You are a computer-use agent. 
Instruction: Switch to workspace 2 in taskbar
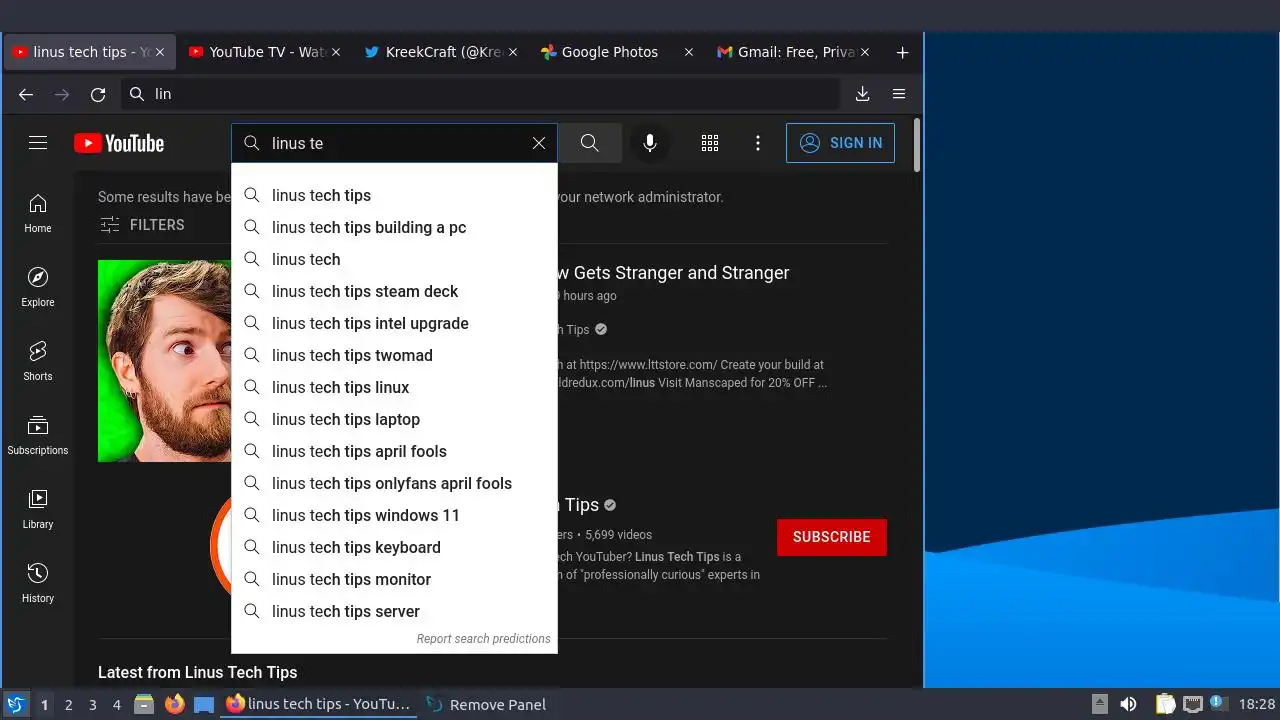tap(68, 705)
